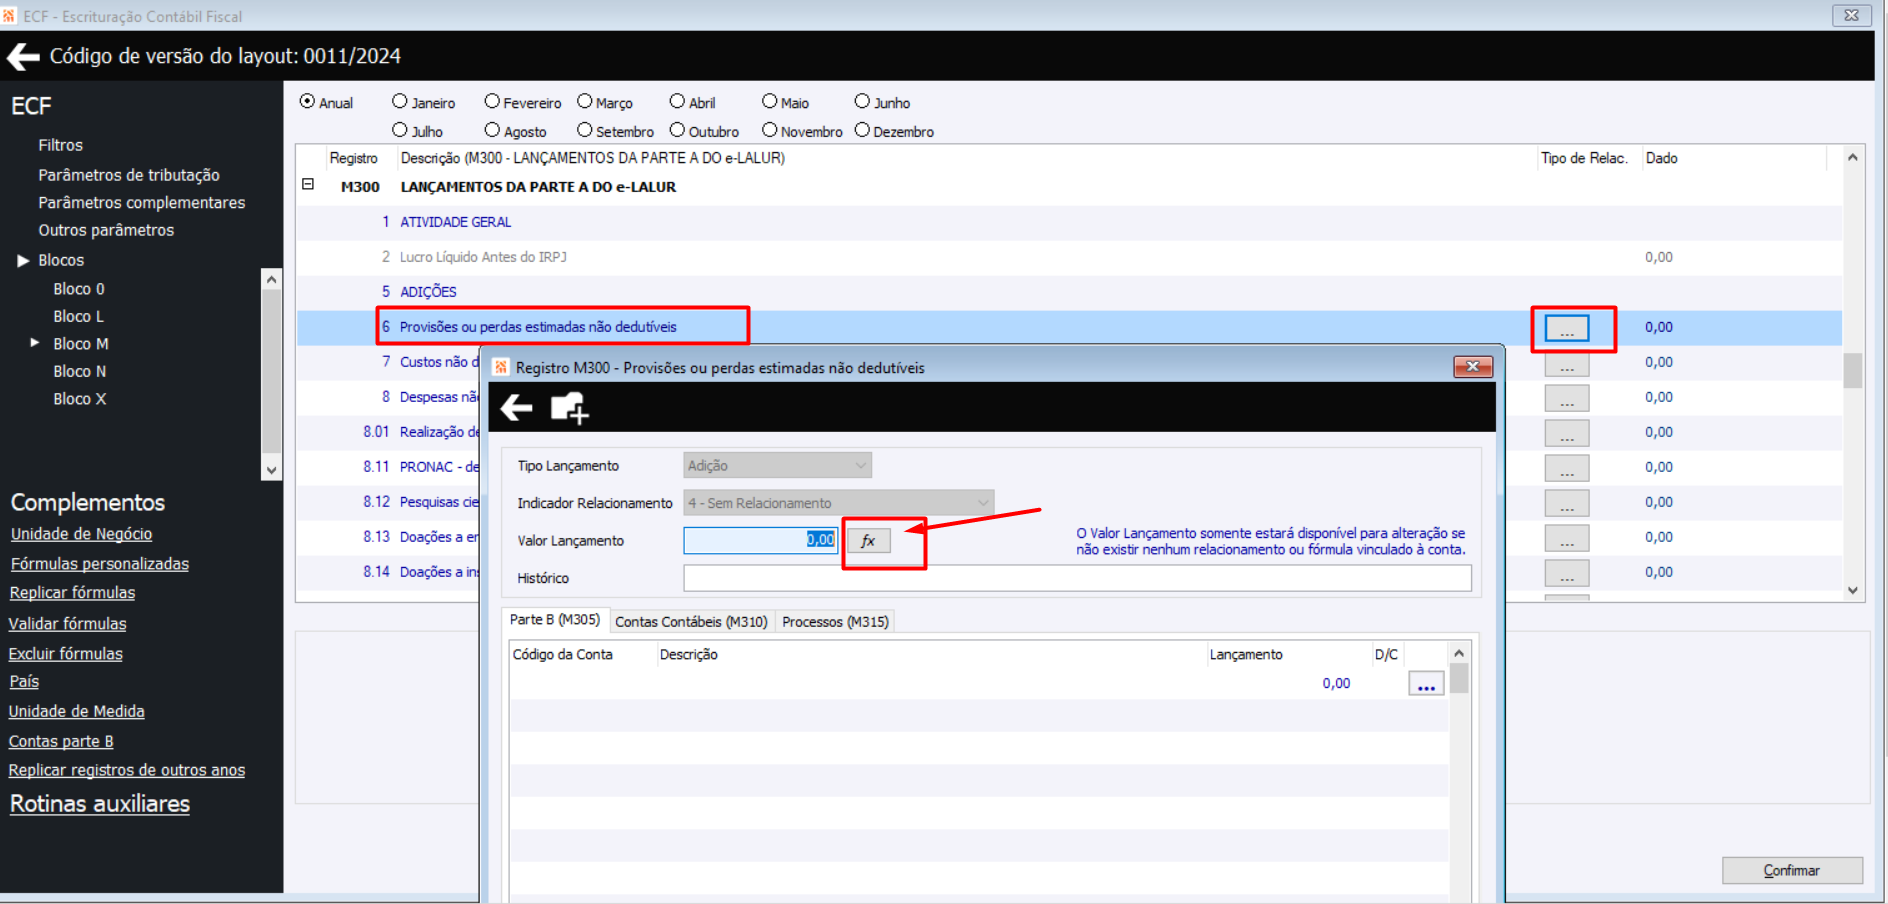This screenshot has width=1888, height=904.
Task: Select Bloco X in sidebar
Action: (80, 399)
